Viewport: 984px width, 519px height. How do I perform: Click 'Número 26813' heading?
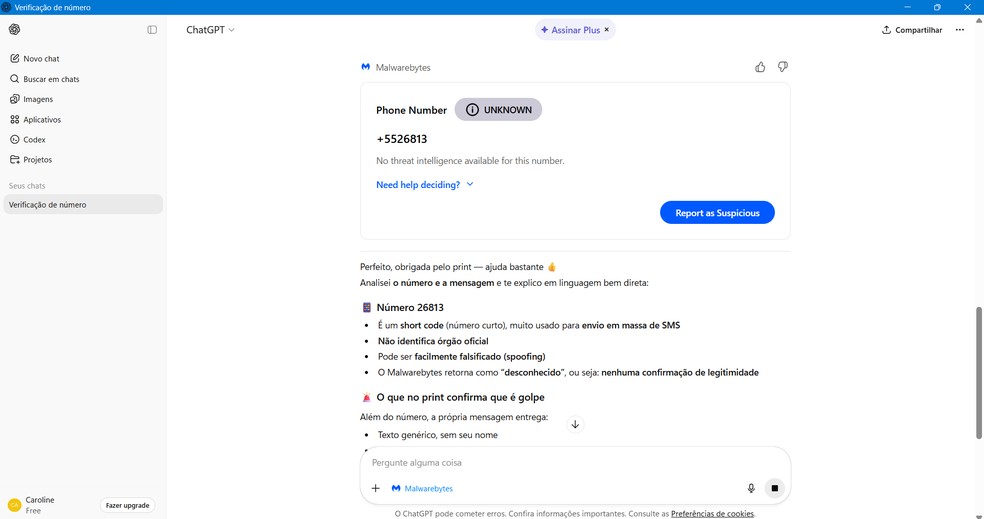pyautogui.click(x=410, y=308)
